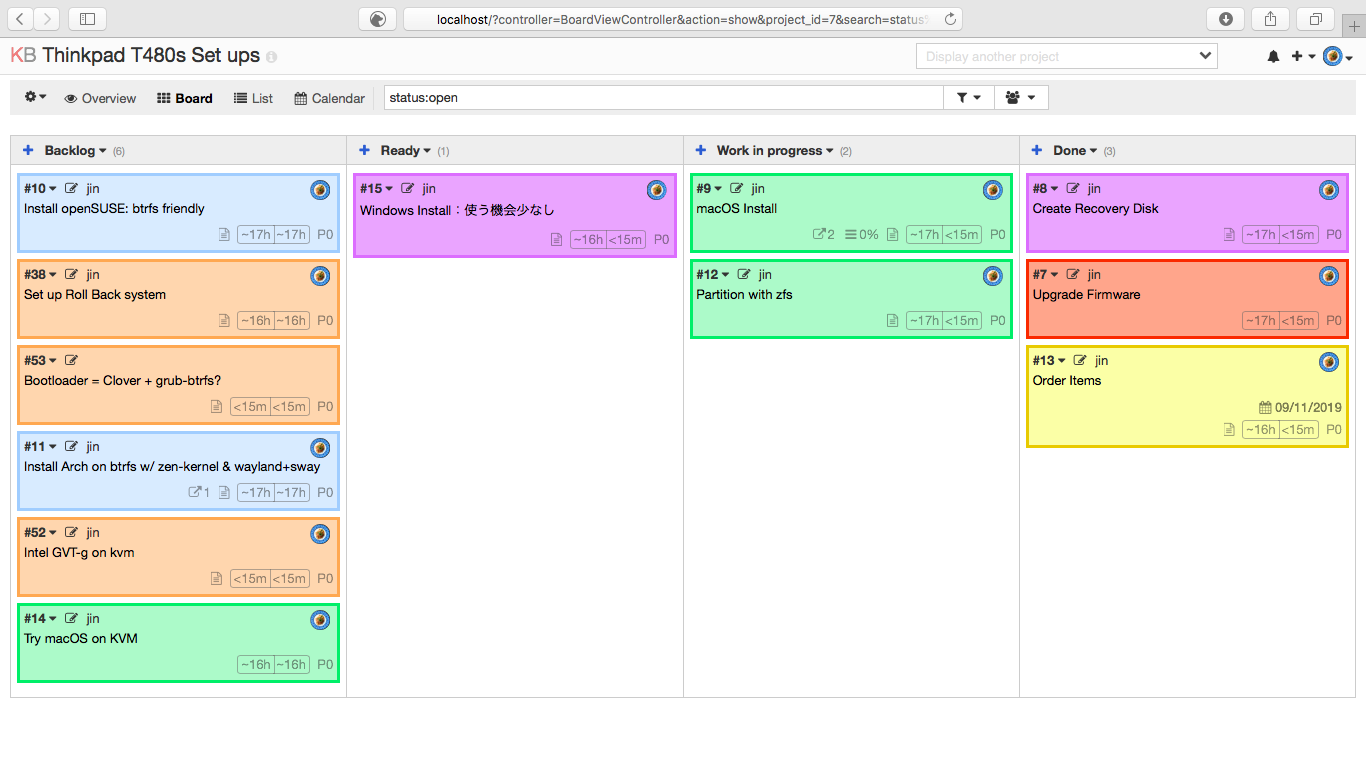Viewport: 1366px width, 768px height.
Task: Click Safari show tabs overview button
Action: click(1315, 18)
